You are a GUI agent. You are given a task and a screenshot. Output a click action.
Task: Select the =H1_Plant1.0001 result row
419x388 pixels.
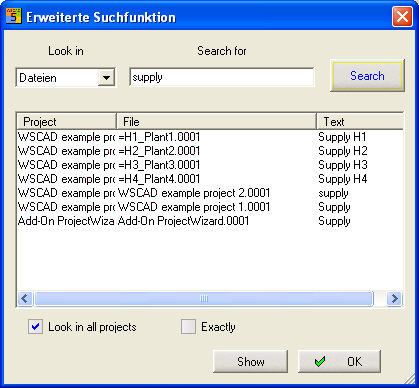[210, 137]
